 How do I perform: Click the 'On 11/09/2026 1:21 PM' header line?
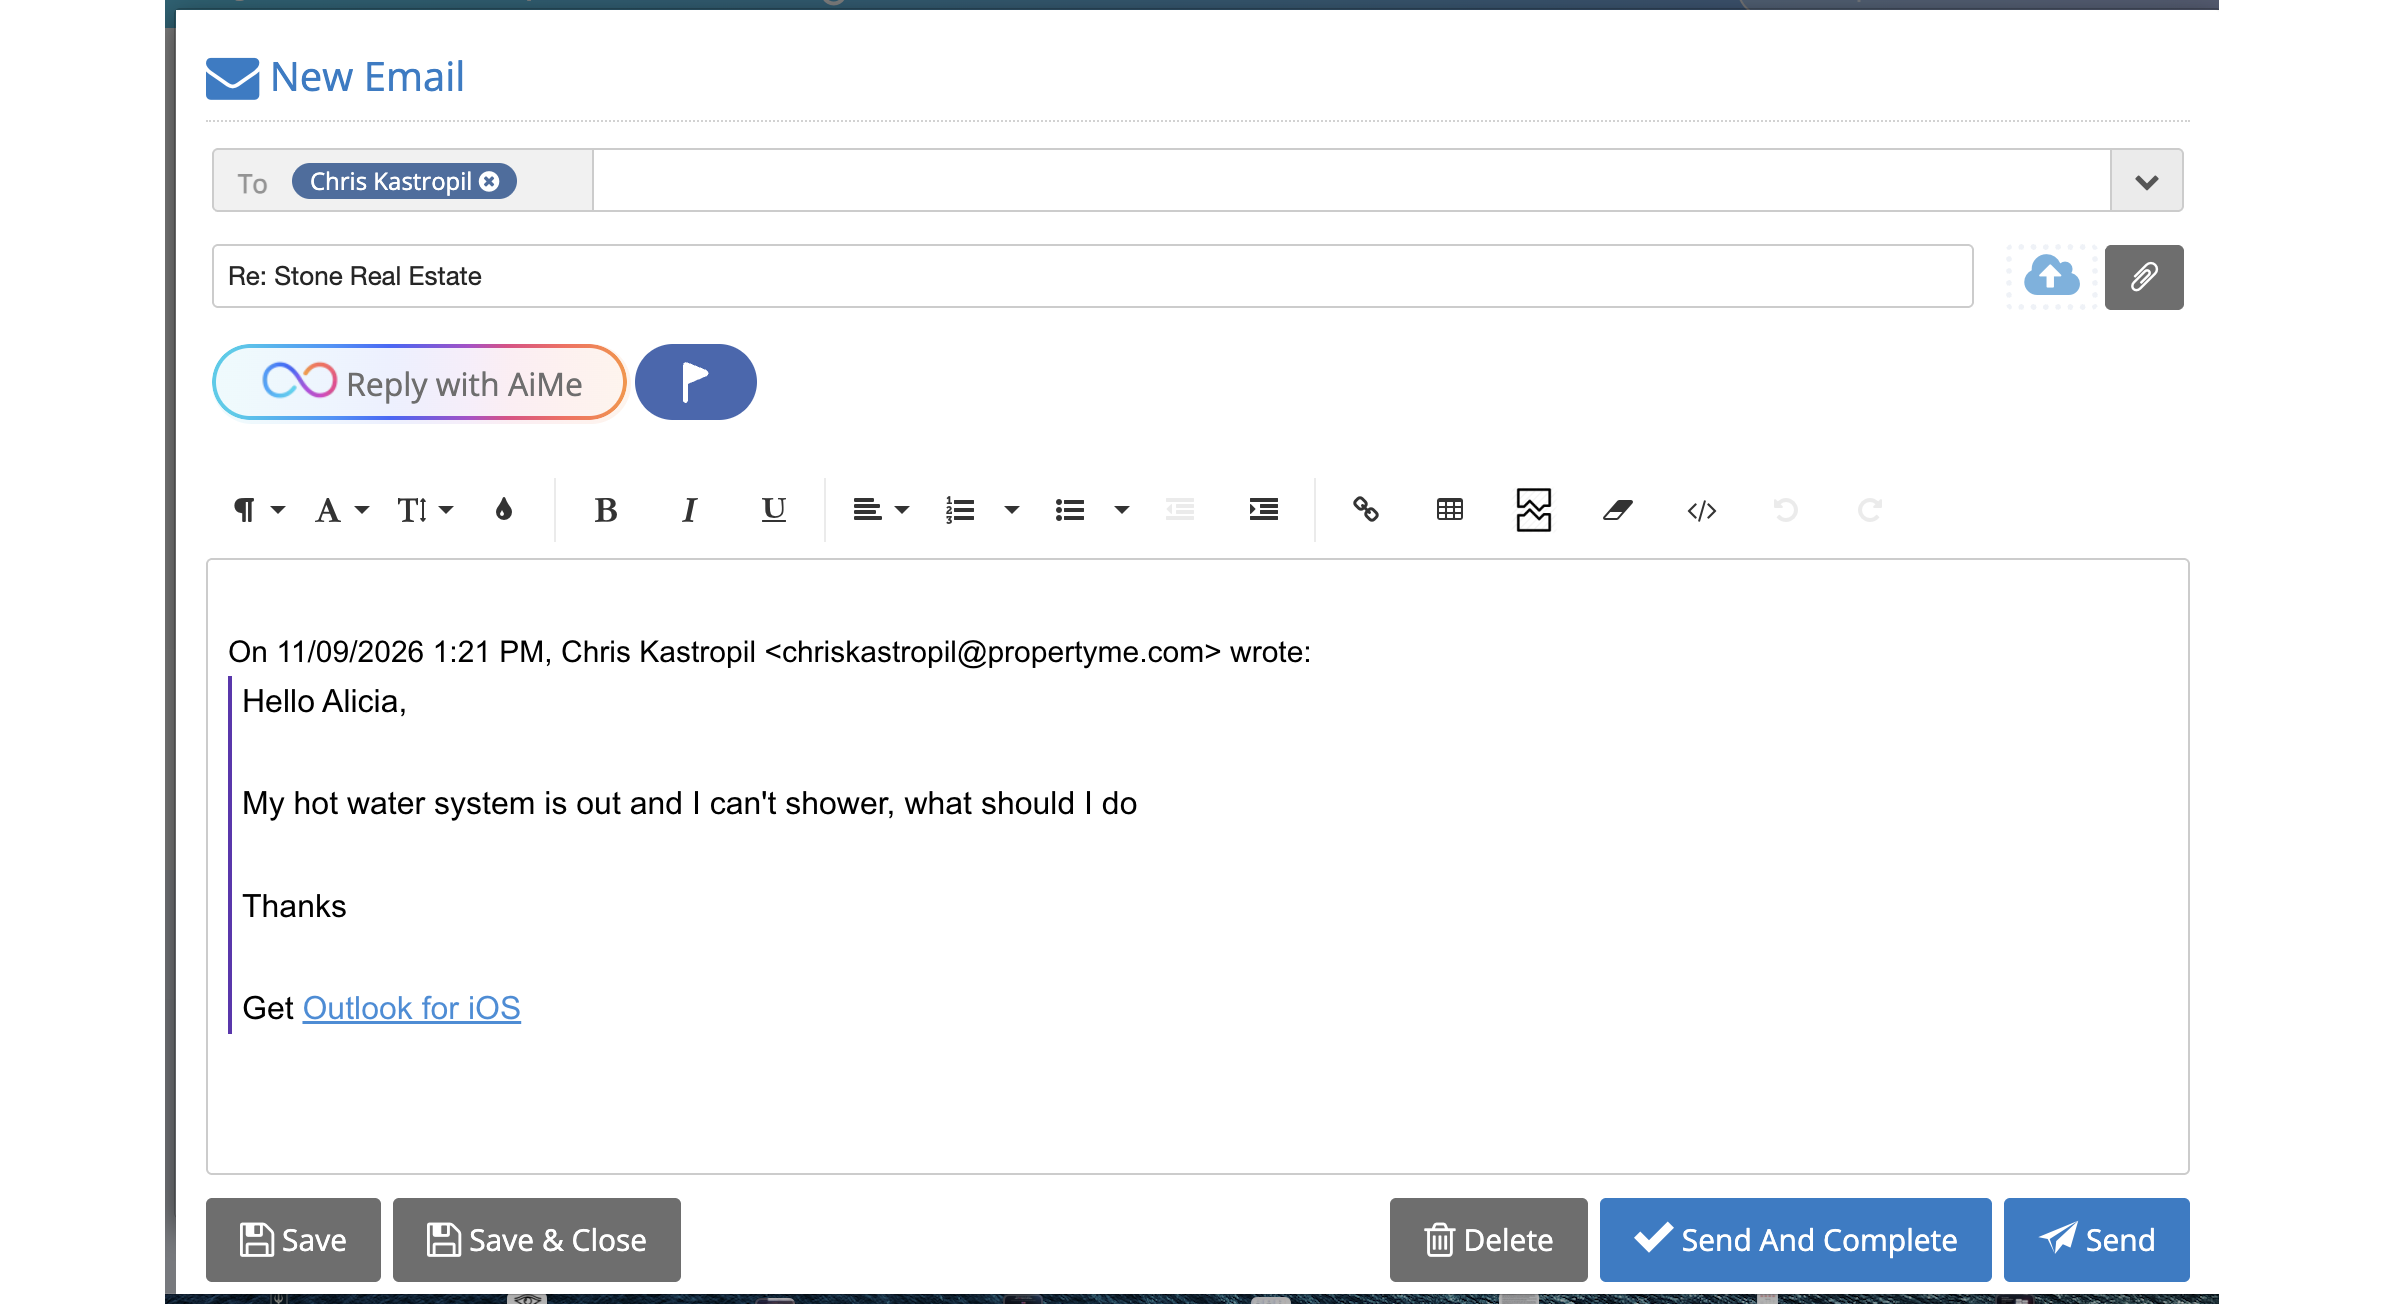click(769, 651)
